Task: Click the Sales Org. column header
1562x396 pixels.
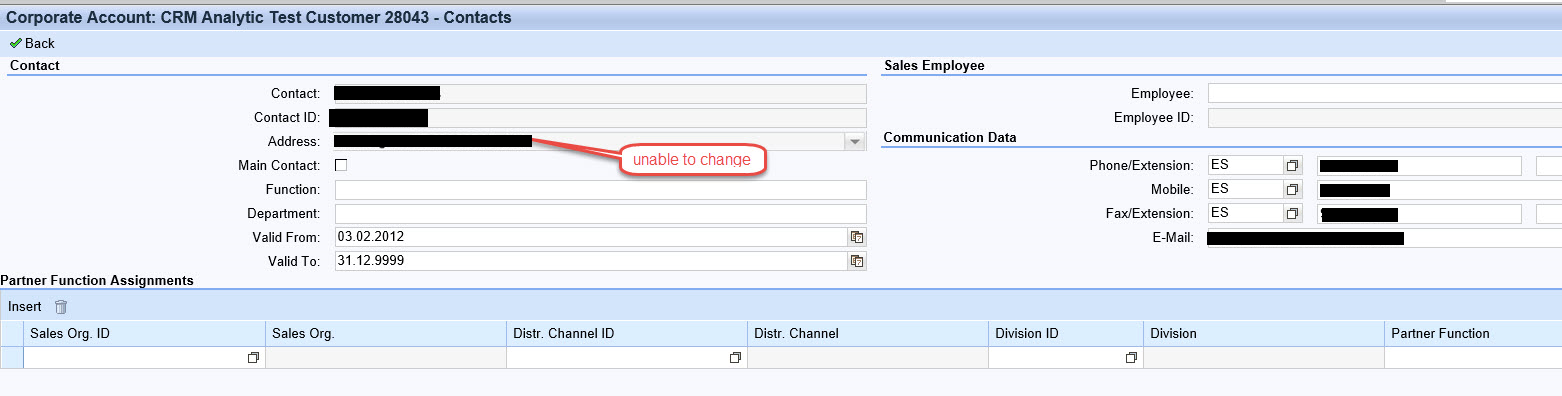Action: tap(385, 334)
